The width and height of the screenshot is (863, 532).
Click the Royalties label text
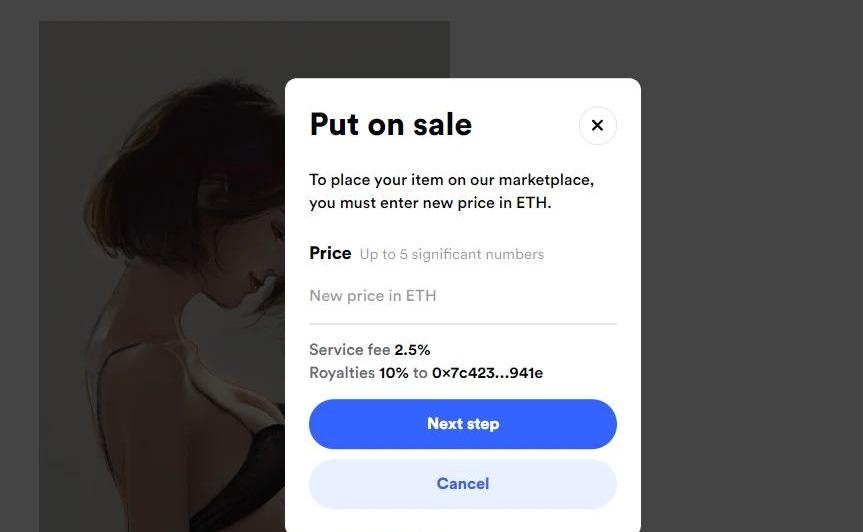(342, 373)
